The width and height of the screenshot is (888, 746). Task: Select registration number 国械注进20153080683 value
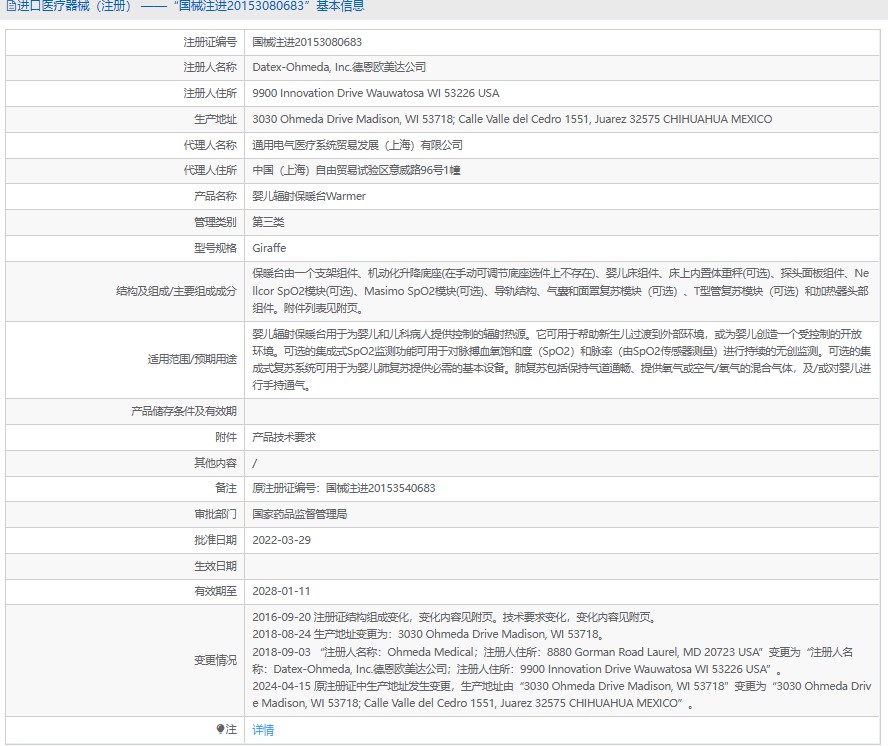coord(307,42)
